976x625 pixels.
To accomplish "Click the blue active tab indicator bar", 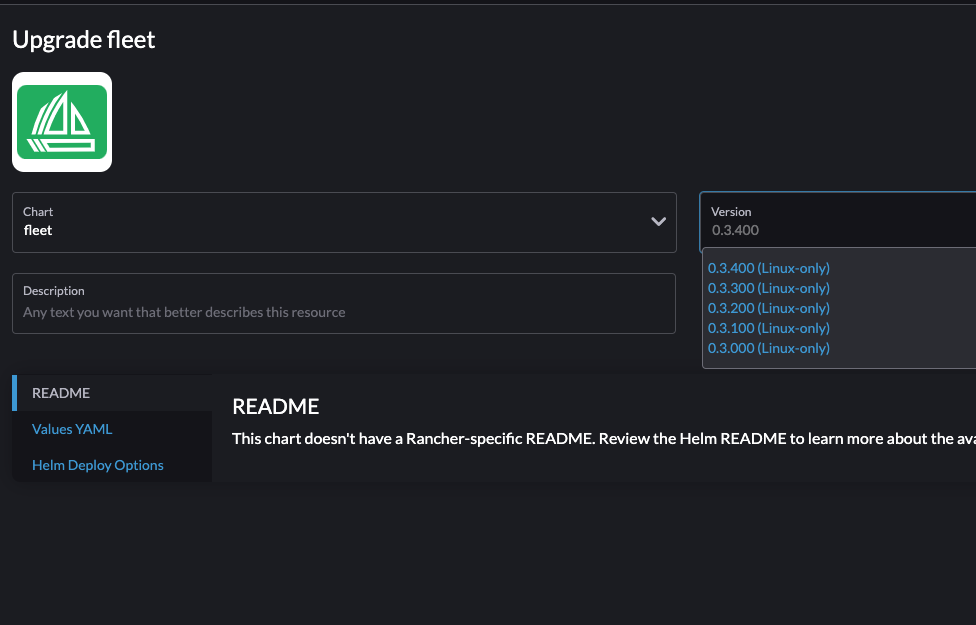I will click(13, 393).
